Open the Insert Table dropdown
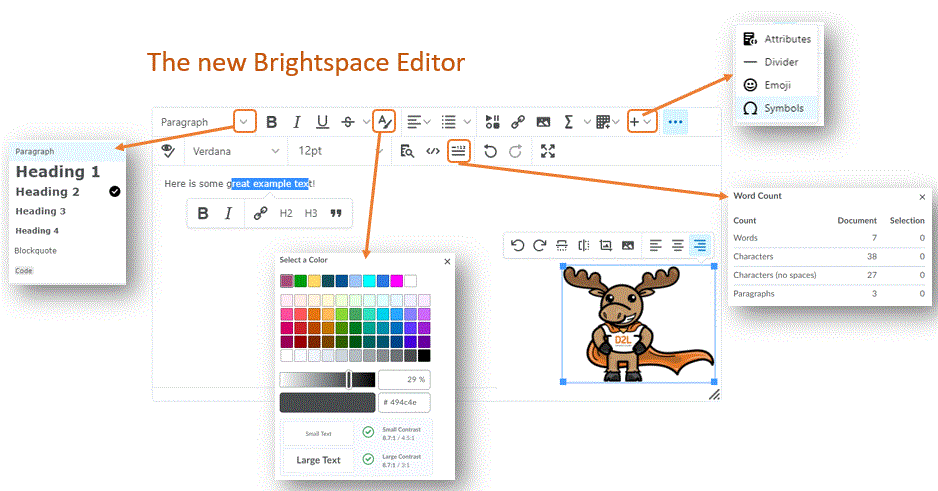This screenshot has height=491, width=938. click(608, 122)
